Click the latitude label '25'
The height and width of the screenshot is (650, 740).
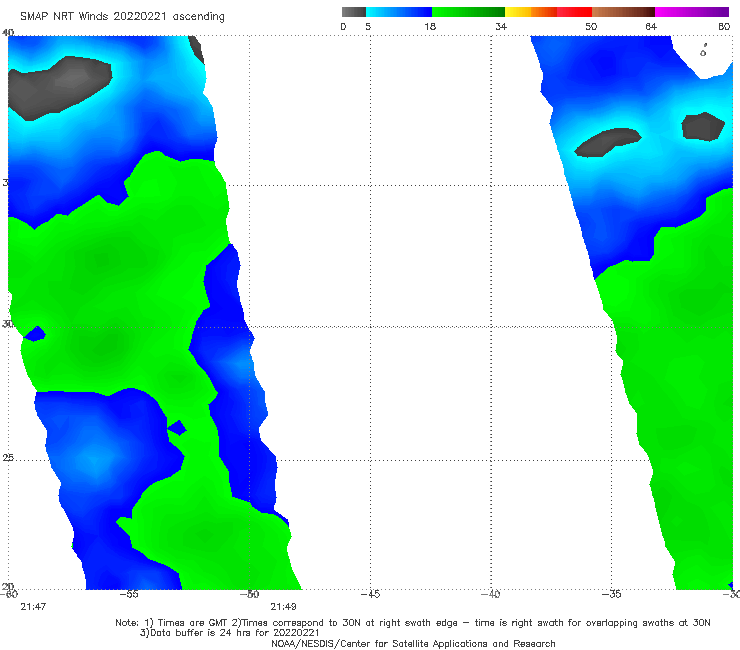coord(8,458)
